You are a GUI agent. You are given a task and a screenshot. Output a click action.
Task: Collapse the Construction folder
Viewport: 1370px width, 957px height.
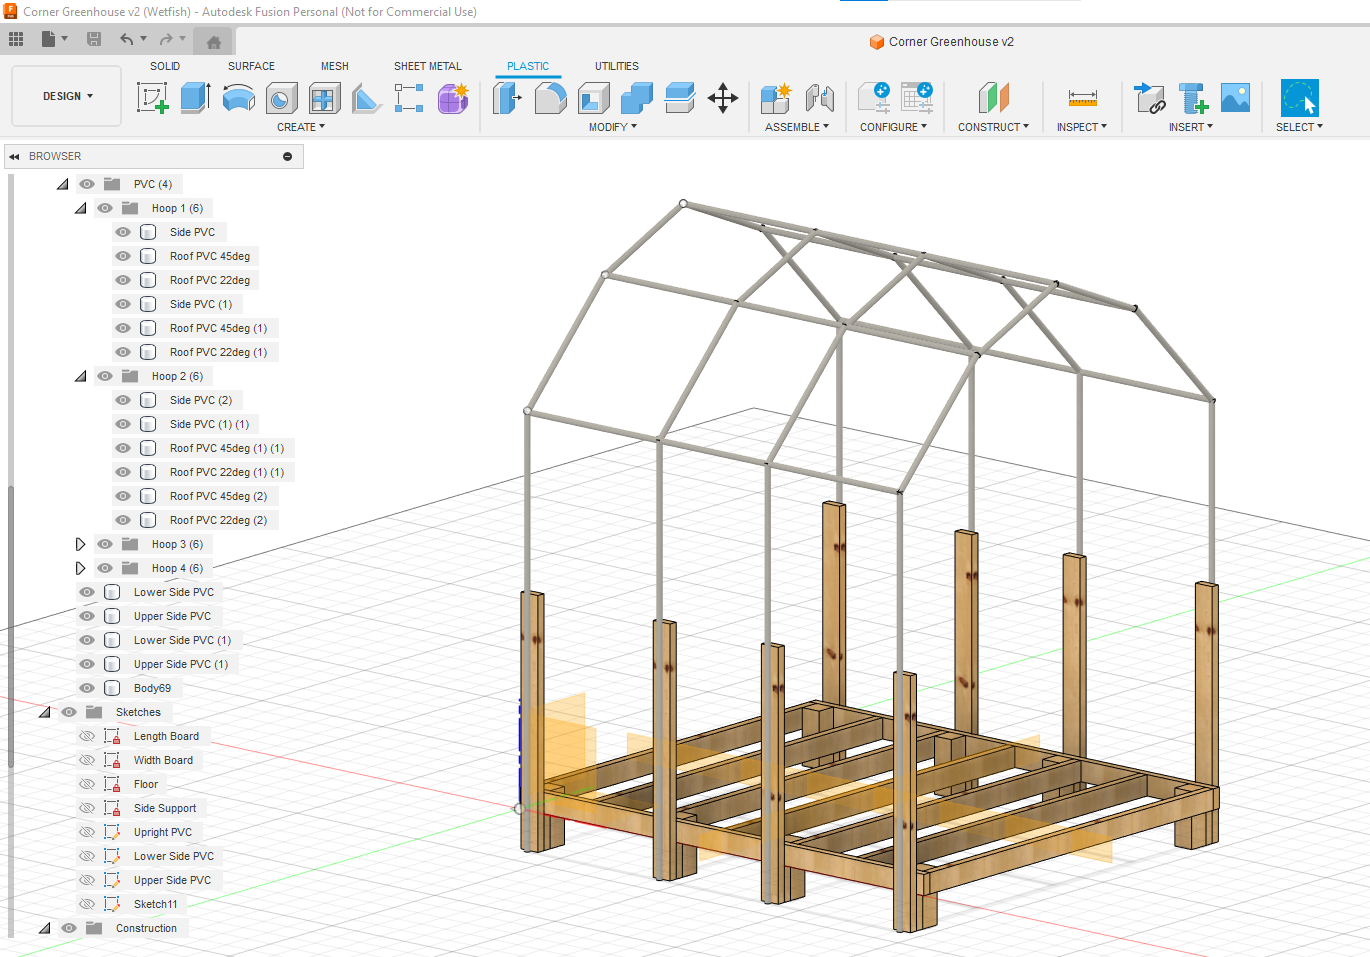pyautogui.click(x=45, y=928)
